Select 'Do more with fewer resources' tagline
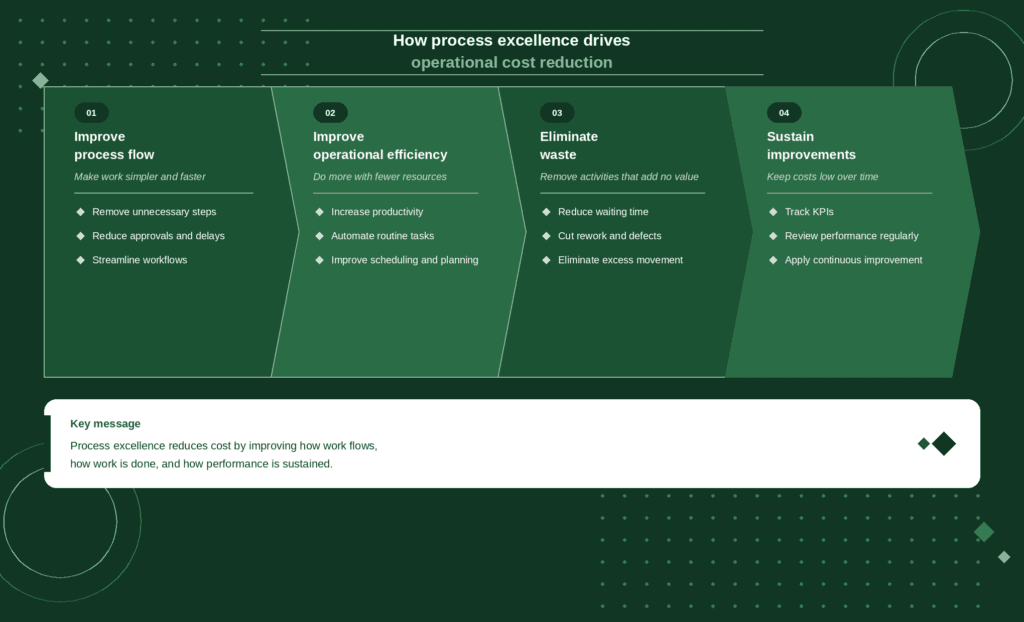This screenshot has width=1024, height=622. (380, 176)
